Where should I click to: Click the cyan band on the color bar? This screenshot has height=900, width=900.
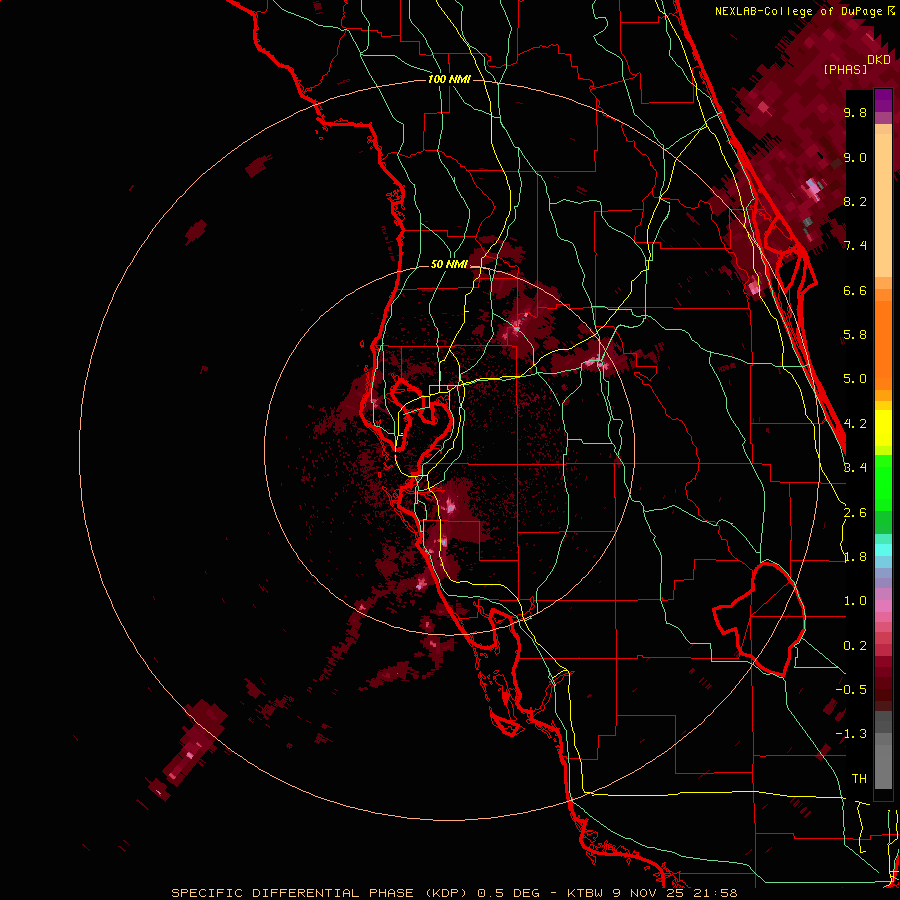(883, 549)
